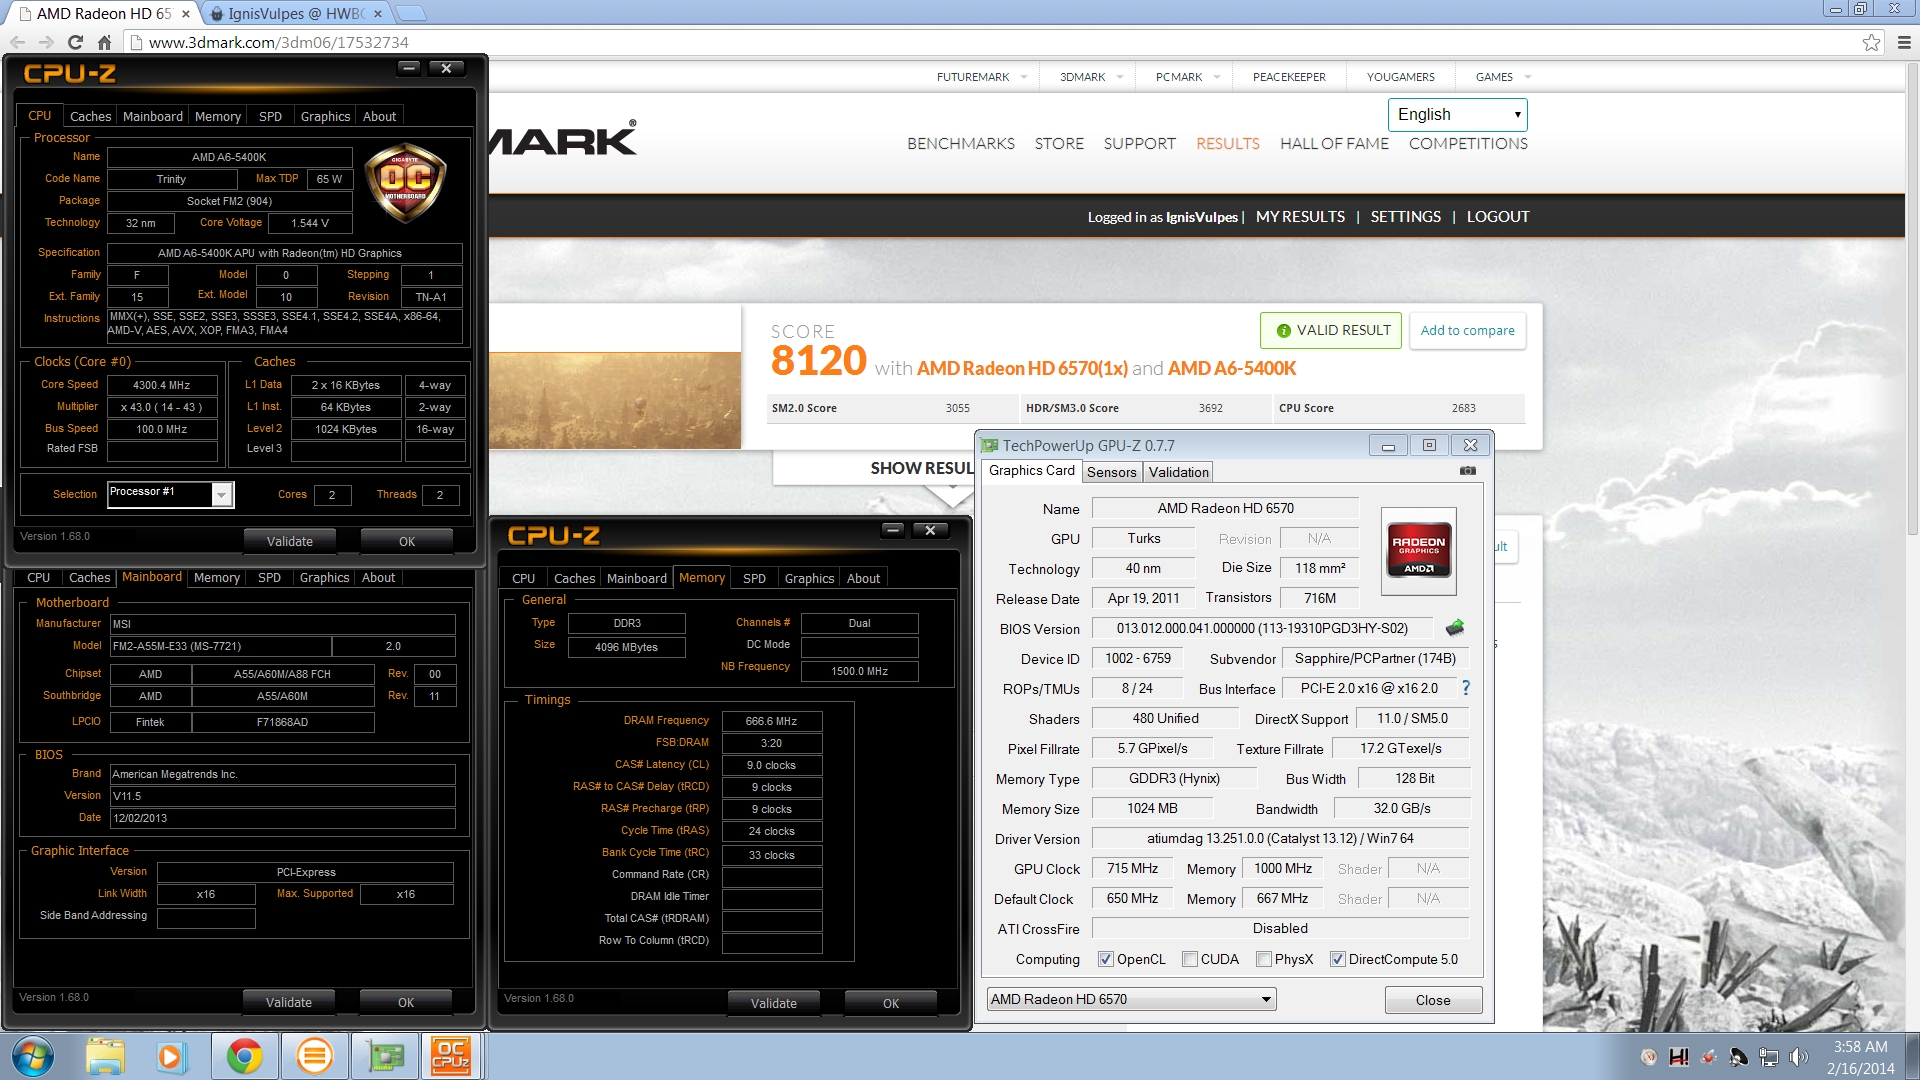This screenshot has width=1920, height=1080.
Task: Open the HALL OF FAME site menu
Action: click(1334, 144)
